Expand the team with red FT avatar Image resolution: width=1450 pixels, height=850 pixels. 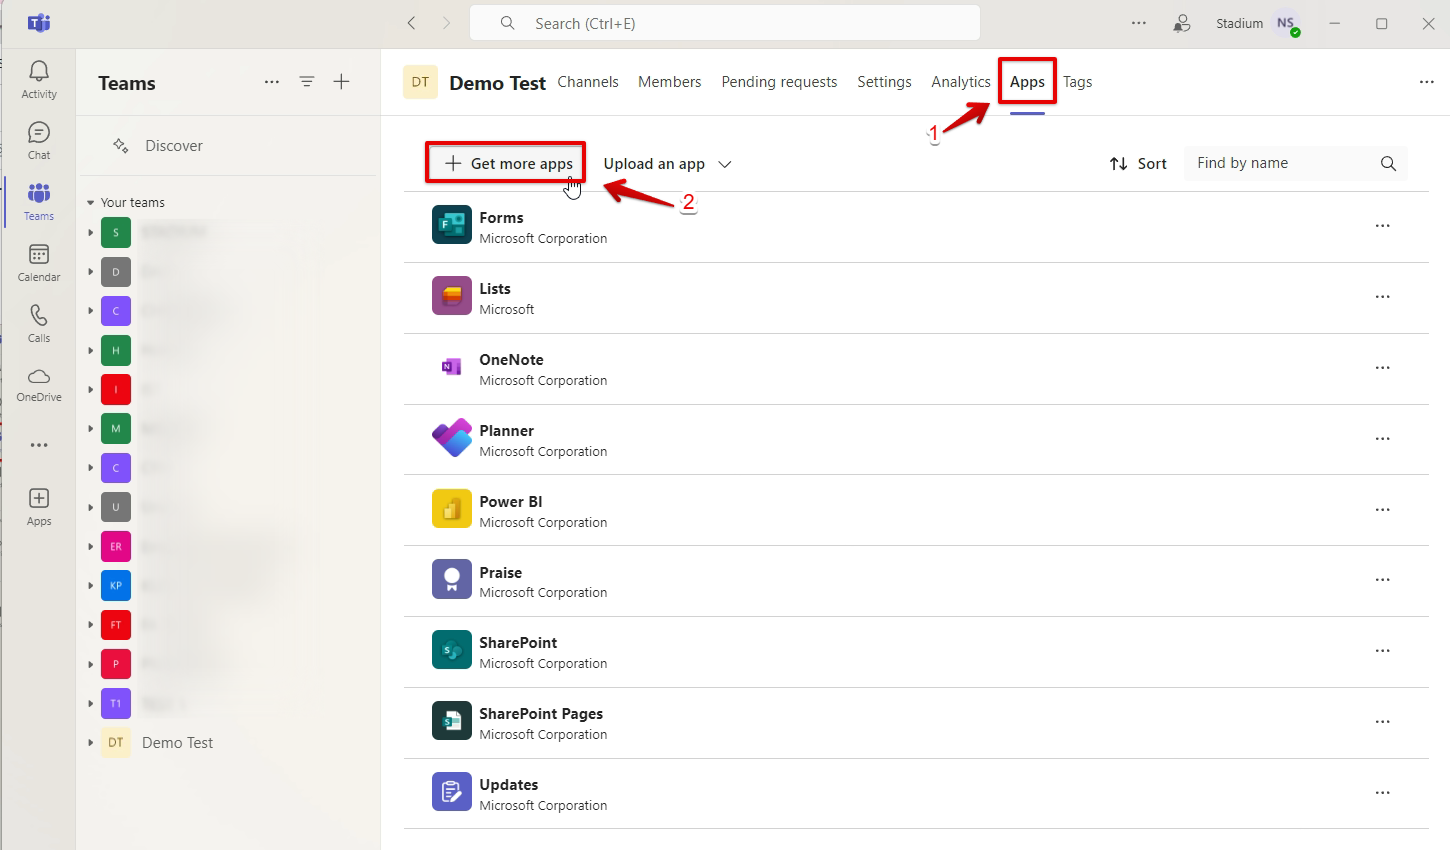click(90, 625)
